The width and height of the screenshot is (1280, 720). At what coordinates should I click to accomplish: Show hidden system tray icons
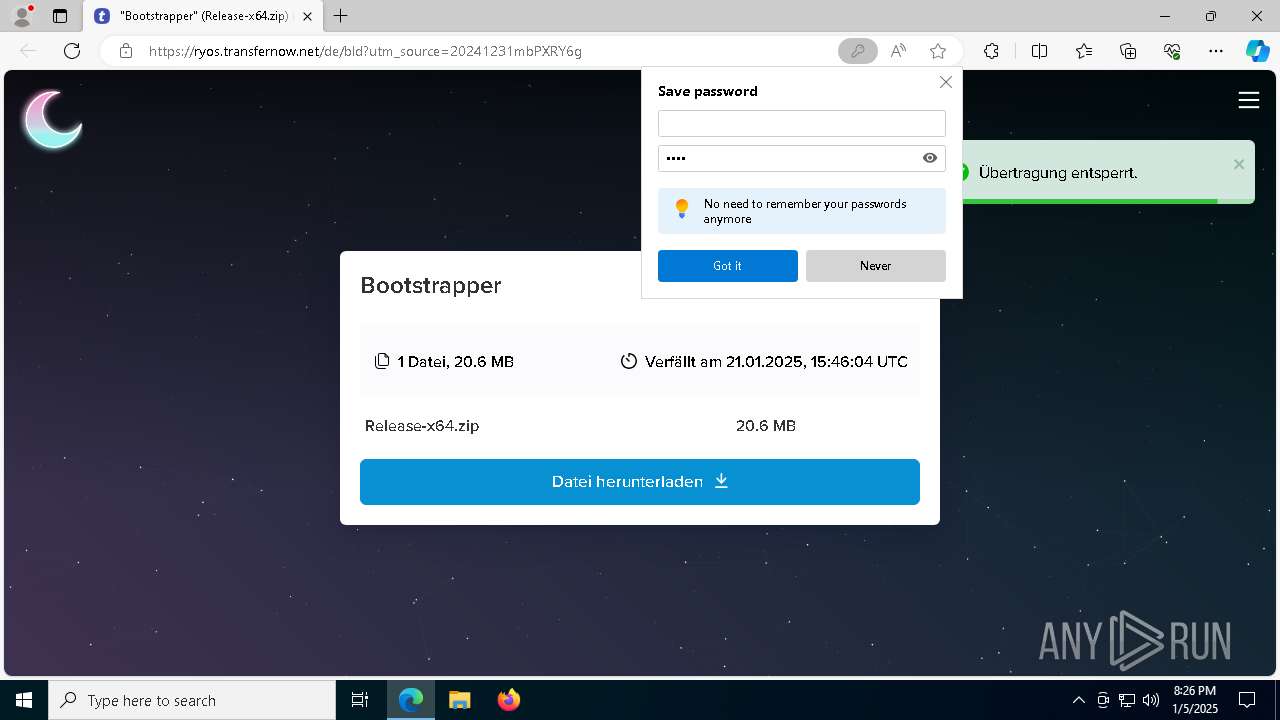tap(1078, 700)
